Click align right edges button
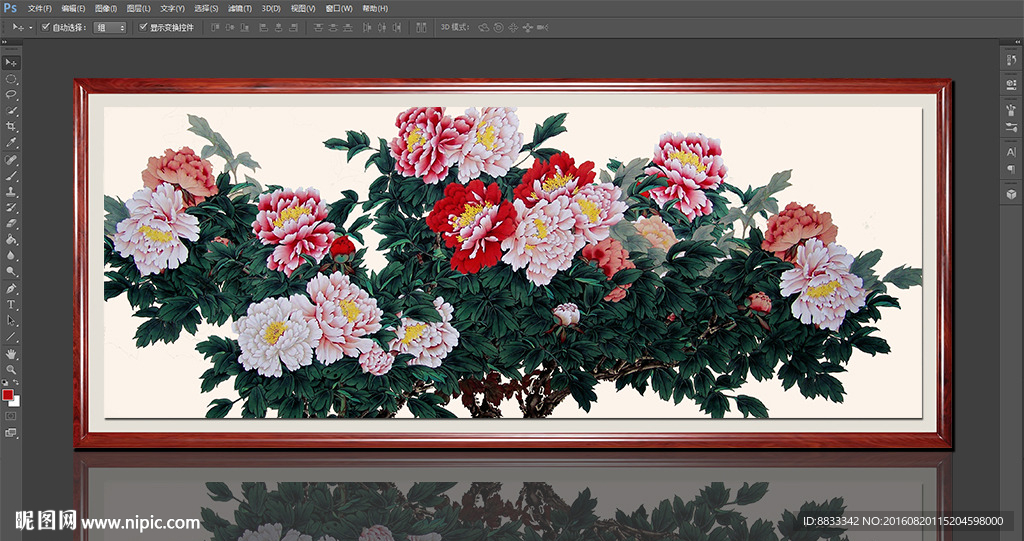 294,27
